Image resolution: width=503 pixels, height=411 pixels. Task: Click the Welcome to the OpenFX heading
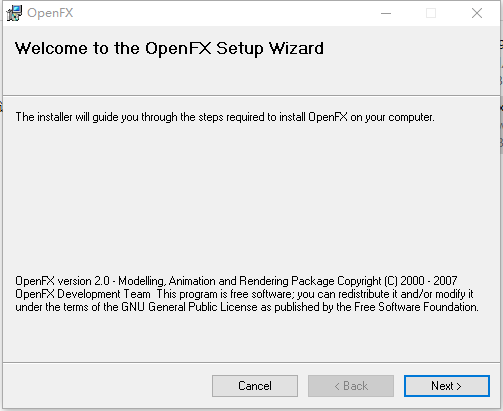click(113, 49)
